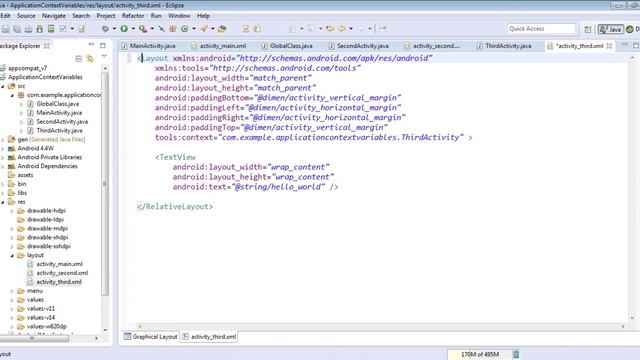Click the heap status 170M of 495M
Image resolution: width=640 pixels, height=360 pixels.
480,354
